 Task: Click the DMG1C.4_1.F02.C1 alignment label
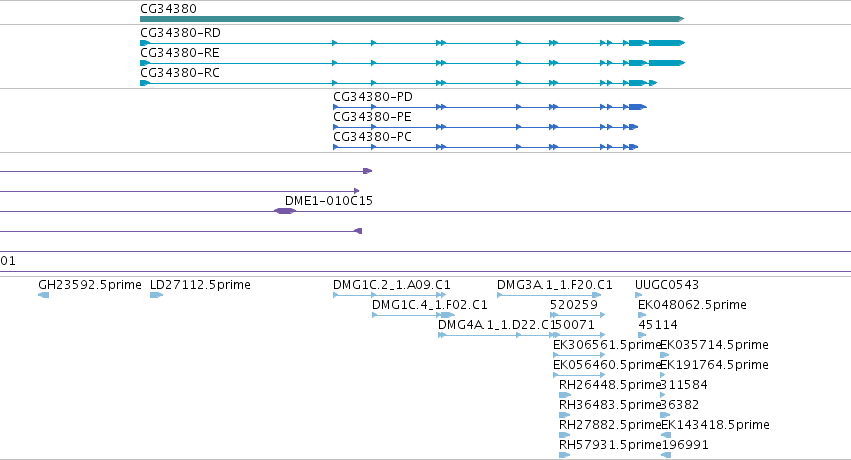tap(430, 305)
